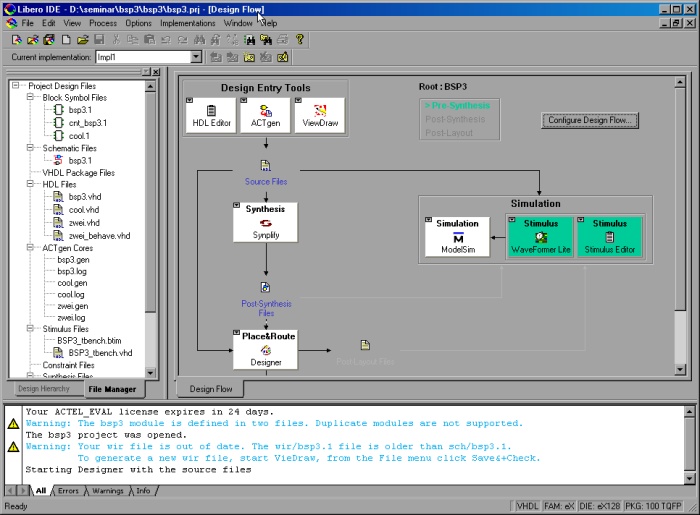Click the New Project toolbar icon
Viewport: 700px width, 515px height.
[17, 40]
